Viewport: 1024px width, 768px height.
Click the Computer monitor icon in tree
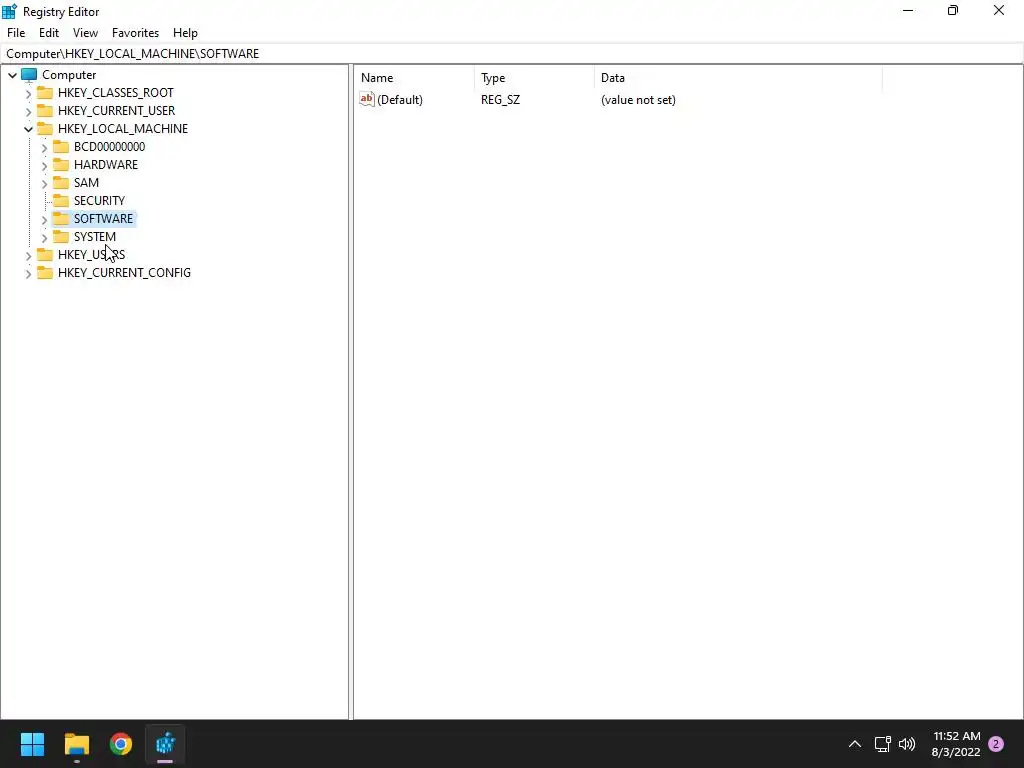point(29,75)
